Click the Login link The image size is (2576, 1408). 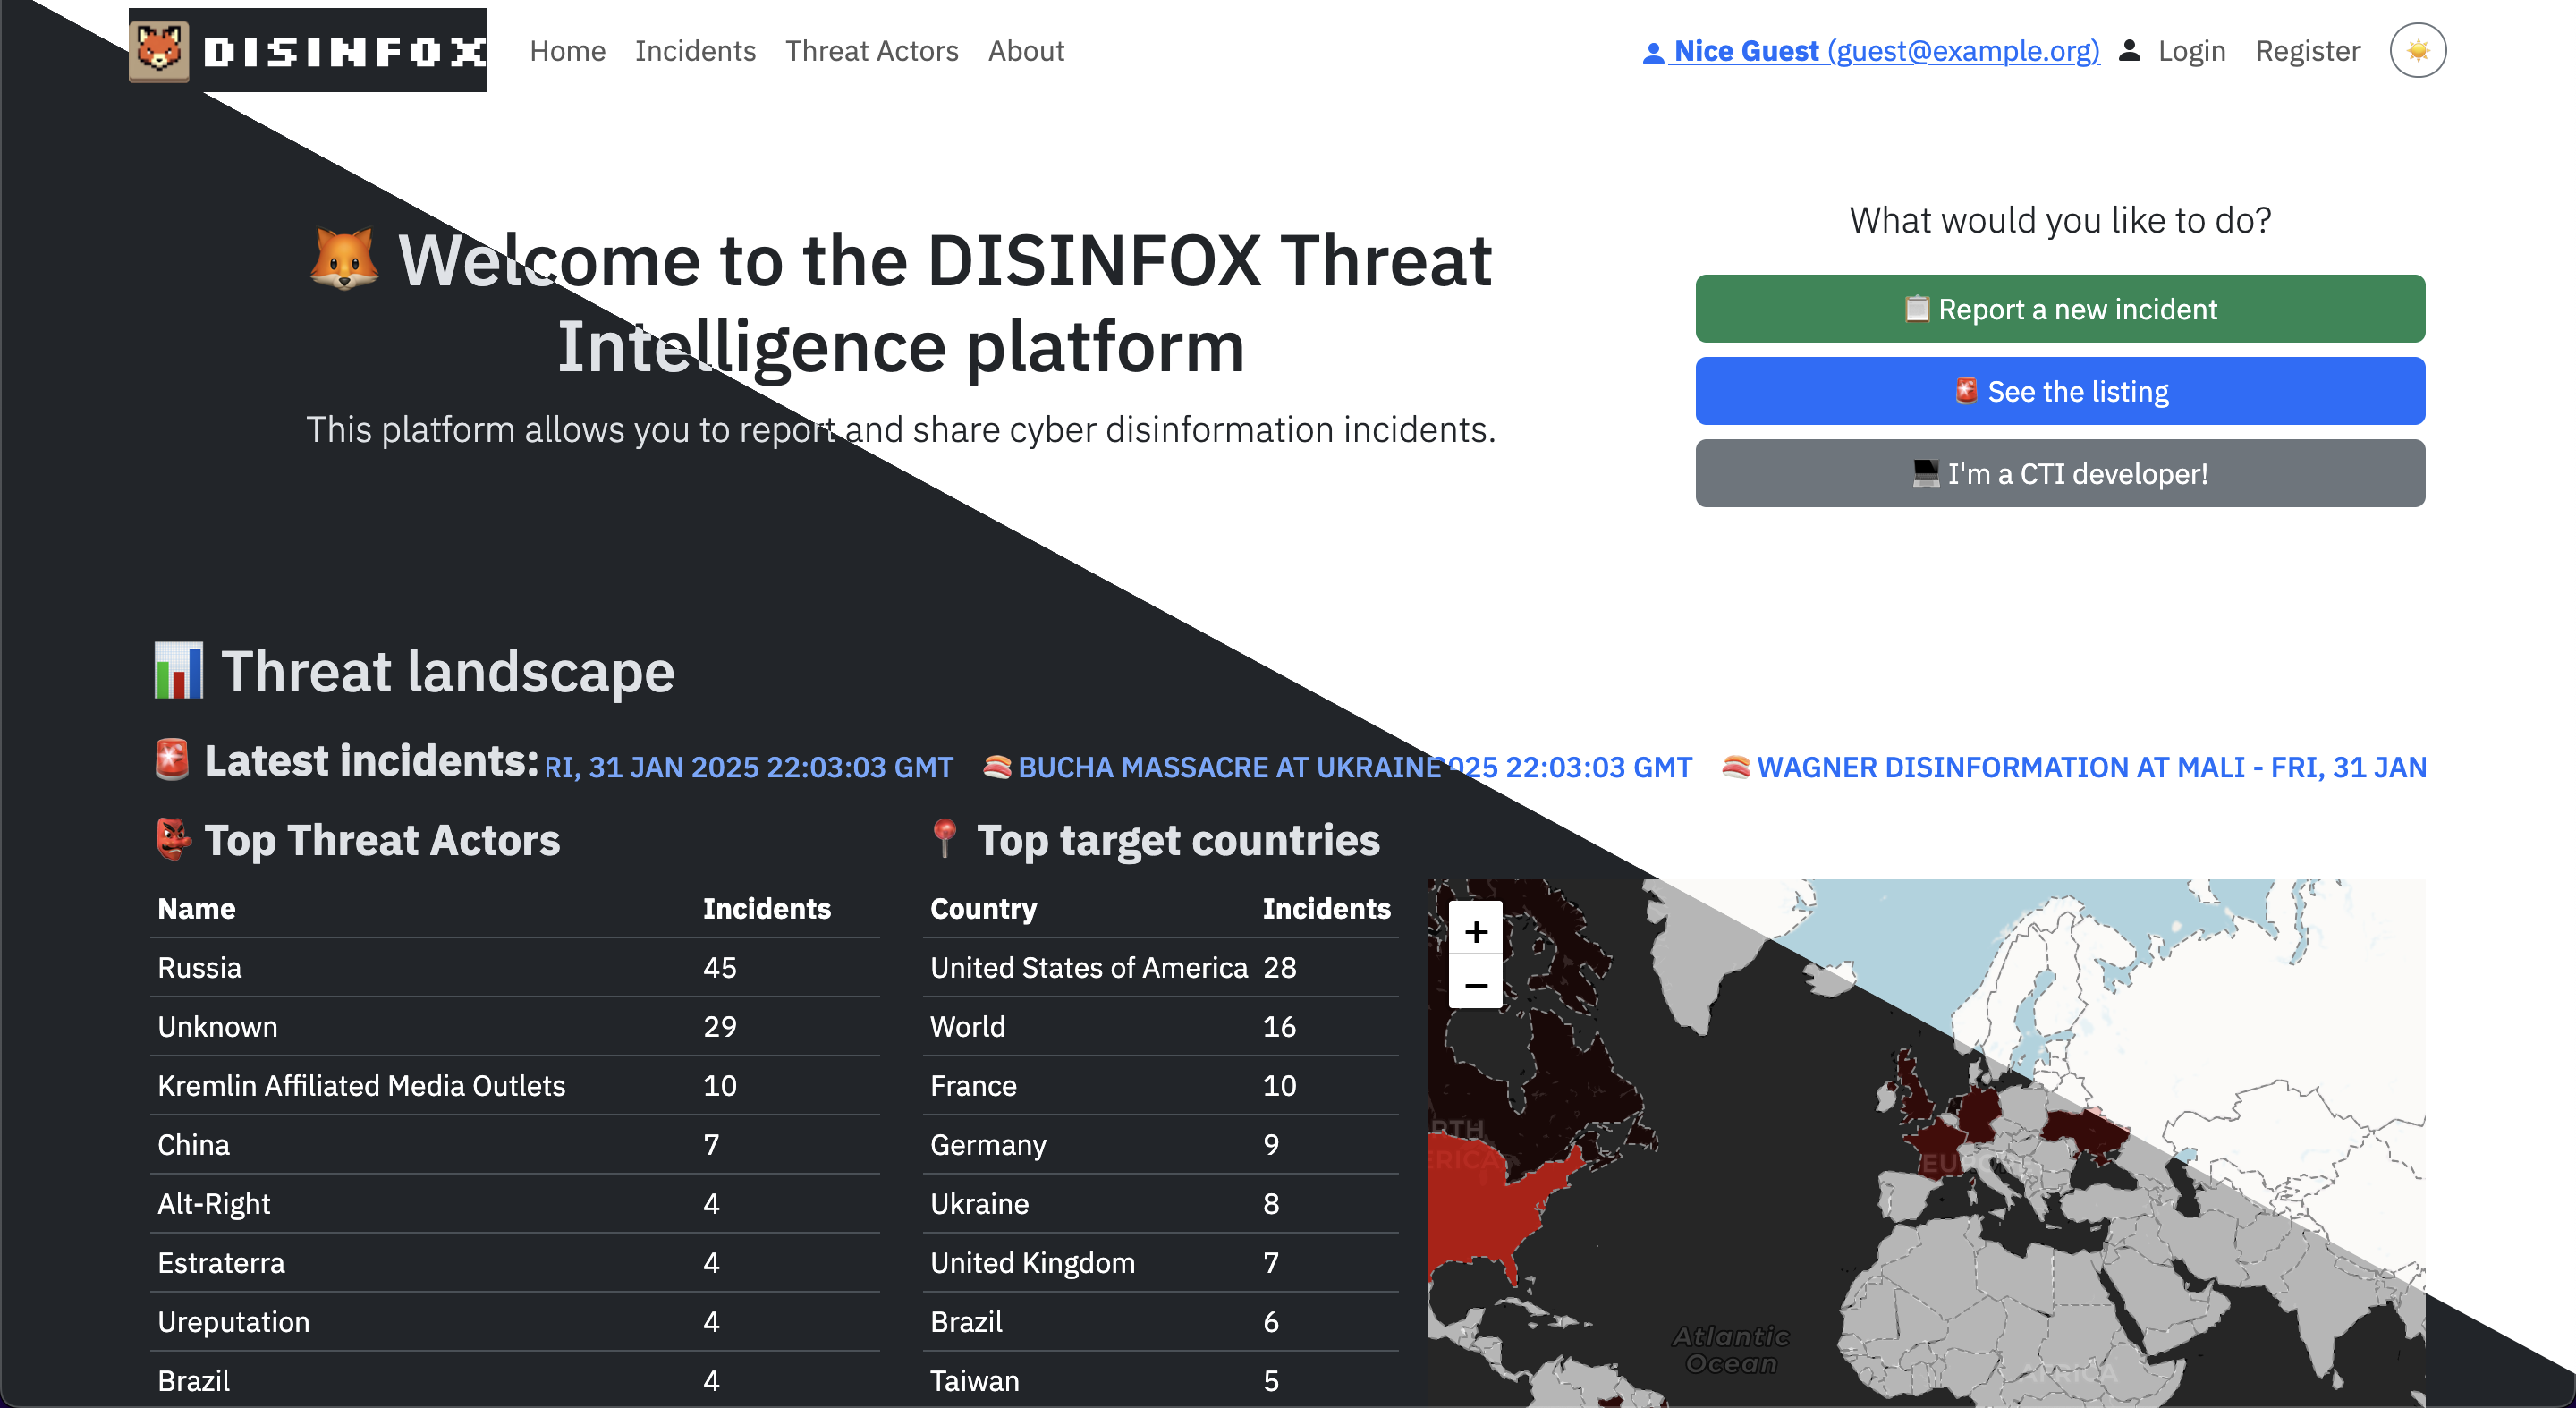tap(2191, 50)
